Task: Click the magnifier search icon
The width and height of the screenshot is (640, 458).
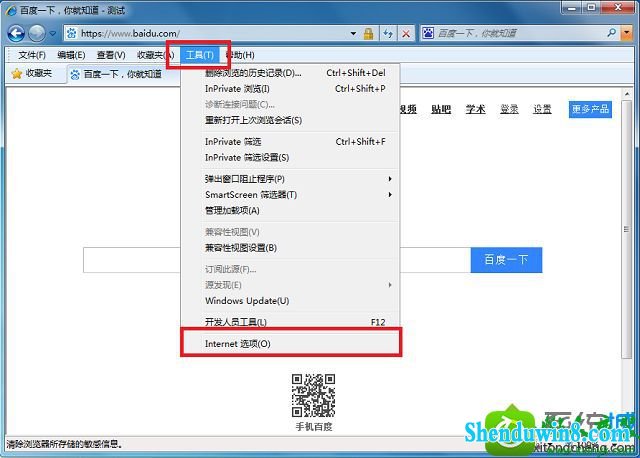Action: [x=611, y=33]
